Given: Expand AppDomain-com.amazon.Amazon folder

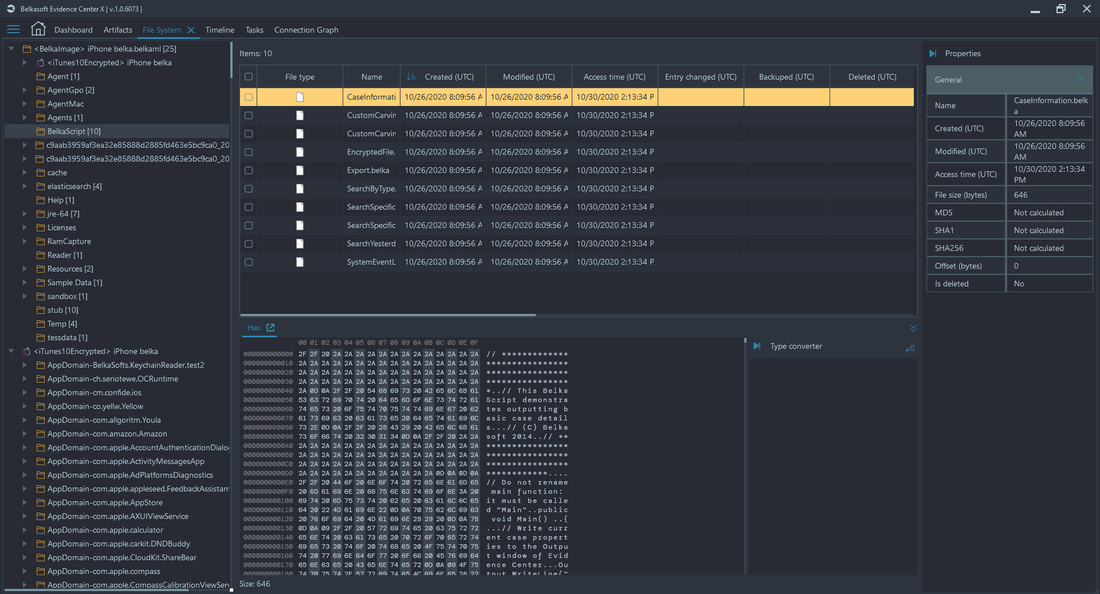Looking at the screenshot, I should click(x=25, y=433).
